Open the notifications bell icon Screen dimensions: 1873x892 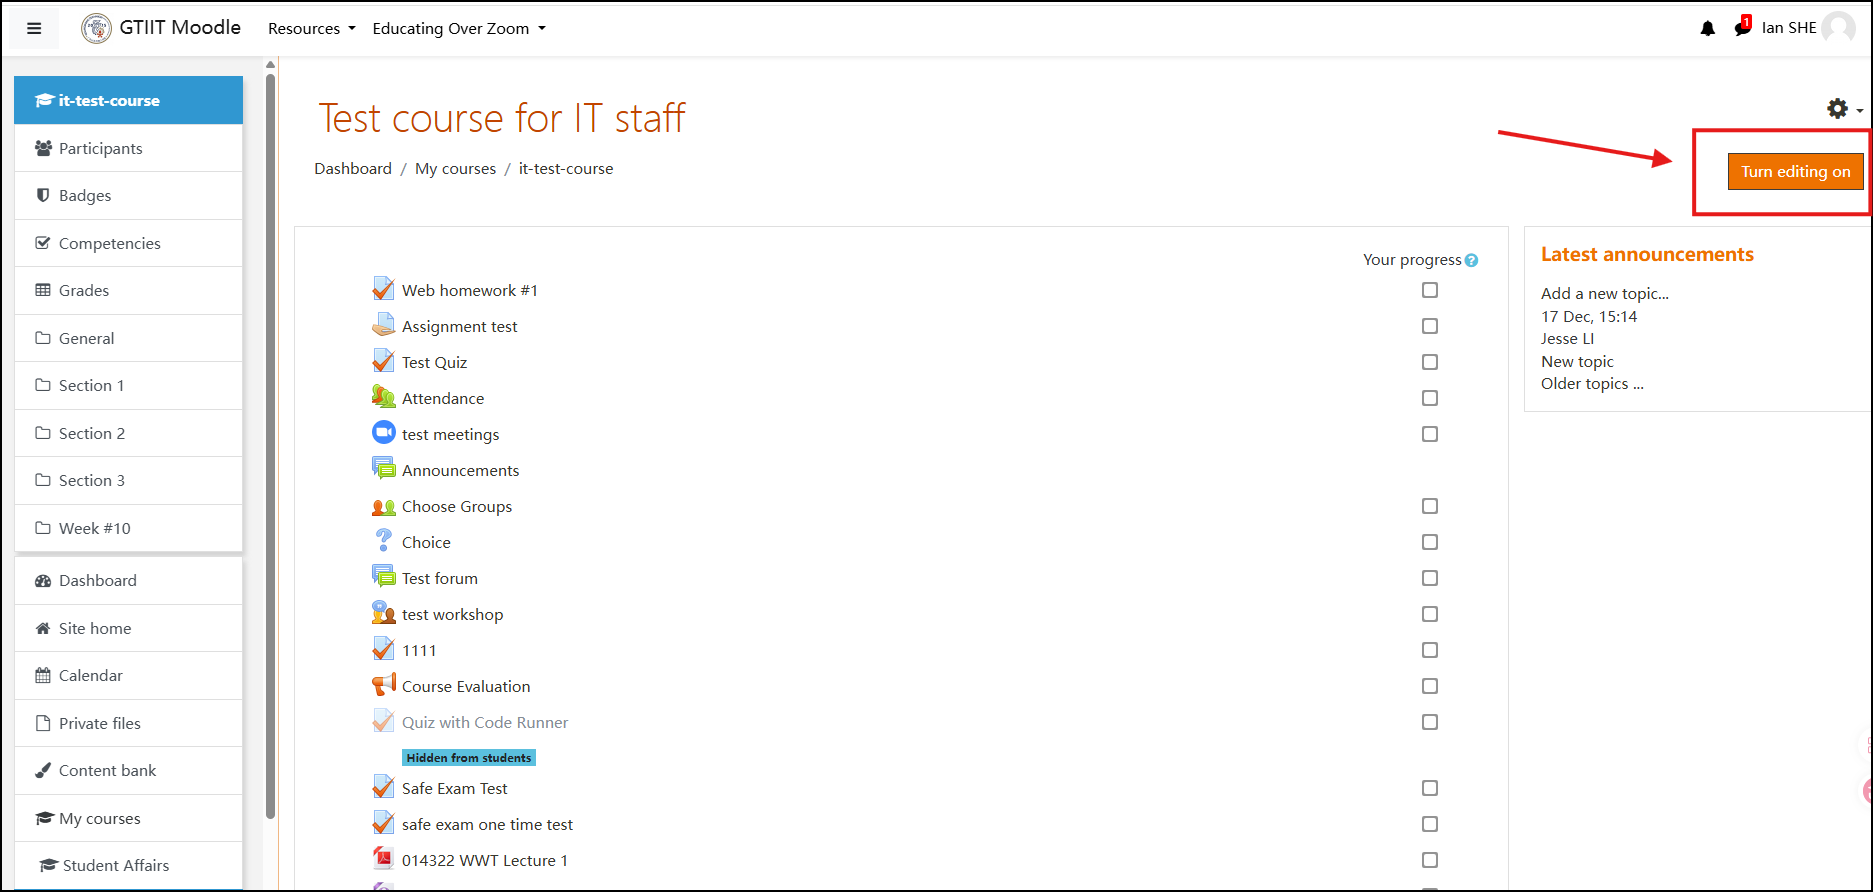(1707, 28)
